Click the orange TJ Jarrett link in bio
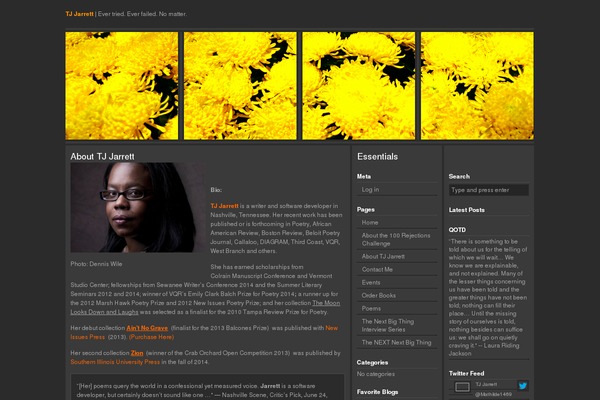This screenshot has width=600, height=400. coord(224,206)
